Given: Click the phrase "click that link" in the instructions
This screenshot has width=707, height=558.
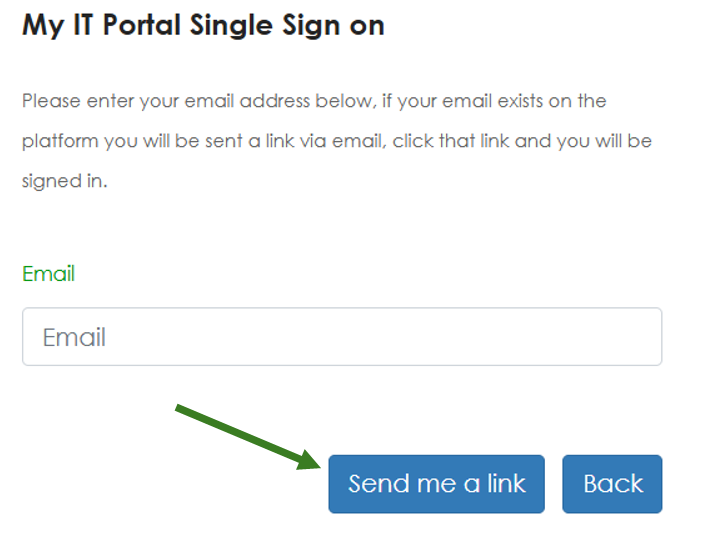Looking at the screenshot, I should [450, 141].
